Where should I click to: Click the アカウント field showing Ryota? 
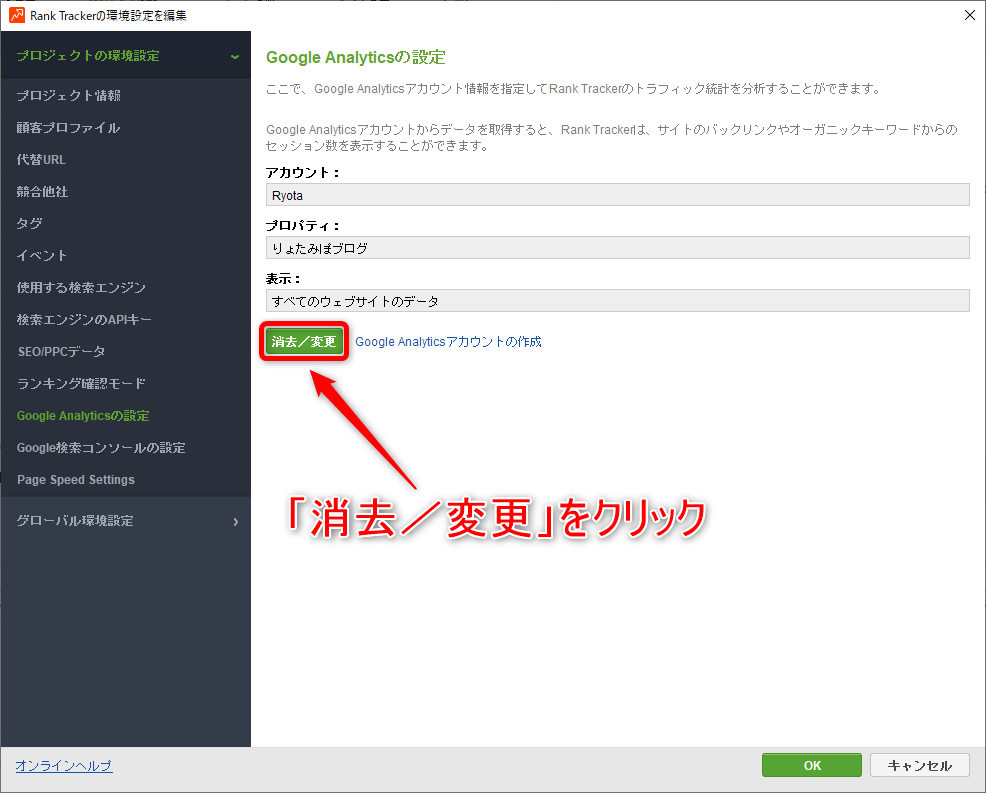pyautogui.click(x=617, y=195)
